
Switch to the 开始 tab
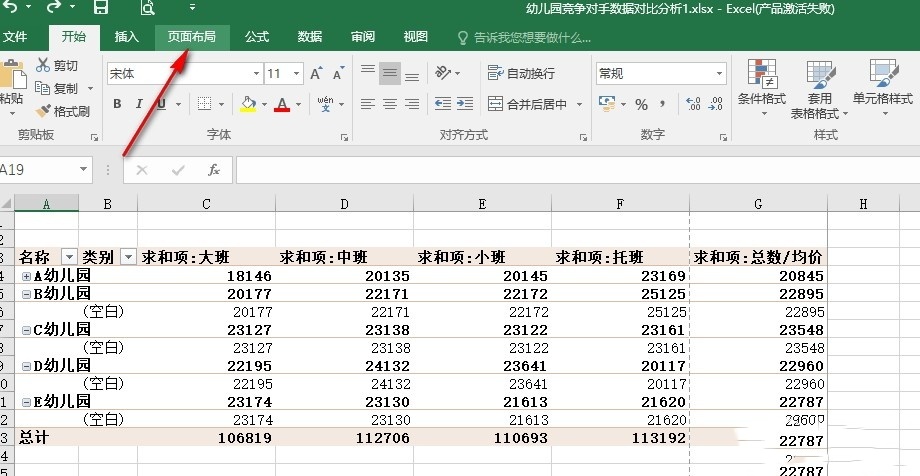click(74, 37)
